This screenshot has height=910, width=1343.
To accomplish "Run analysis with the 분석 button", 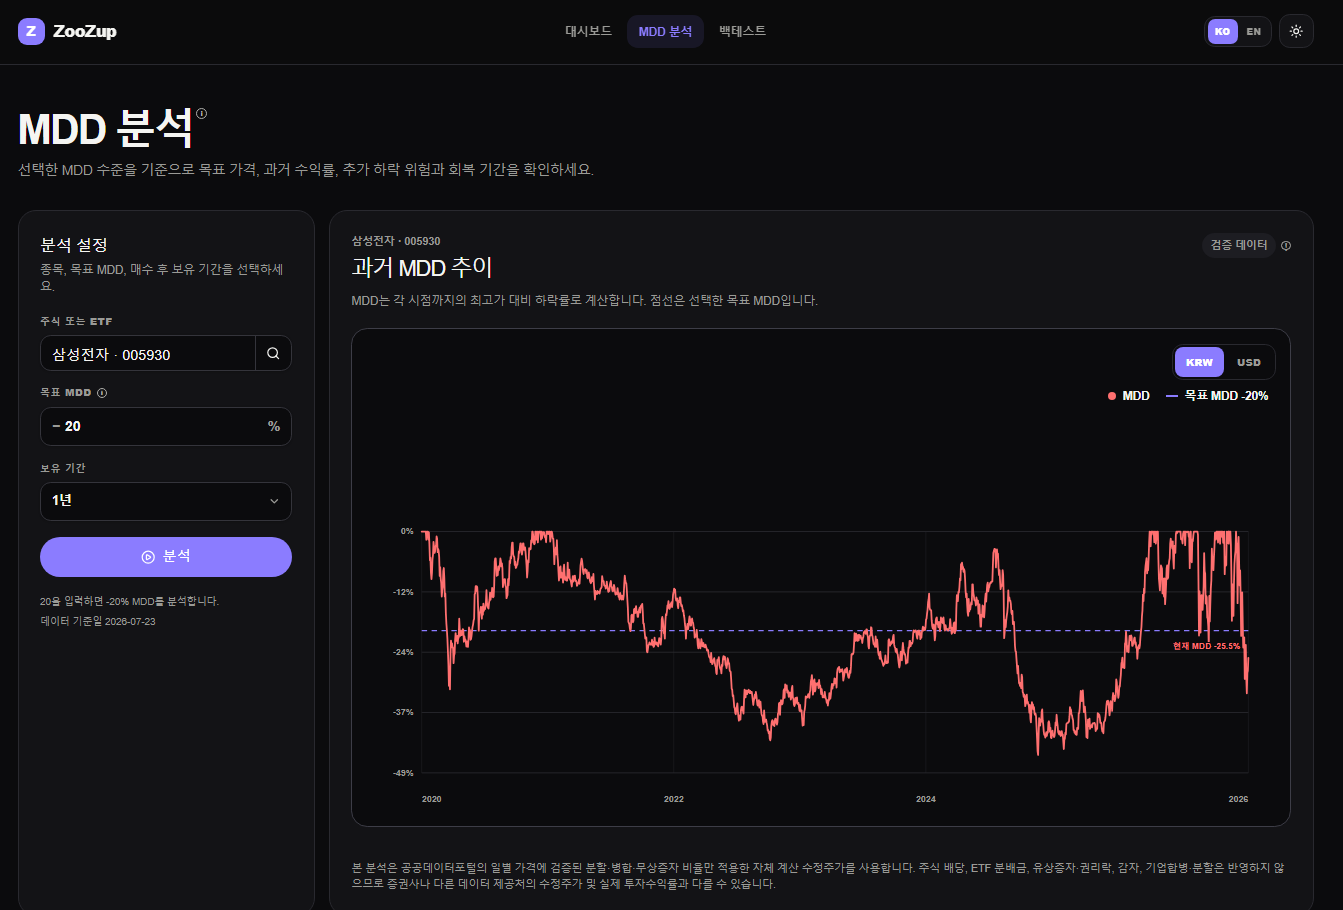I will (x=166, y=557).
